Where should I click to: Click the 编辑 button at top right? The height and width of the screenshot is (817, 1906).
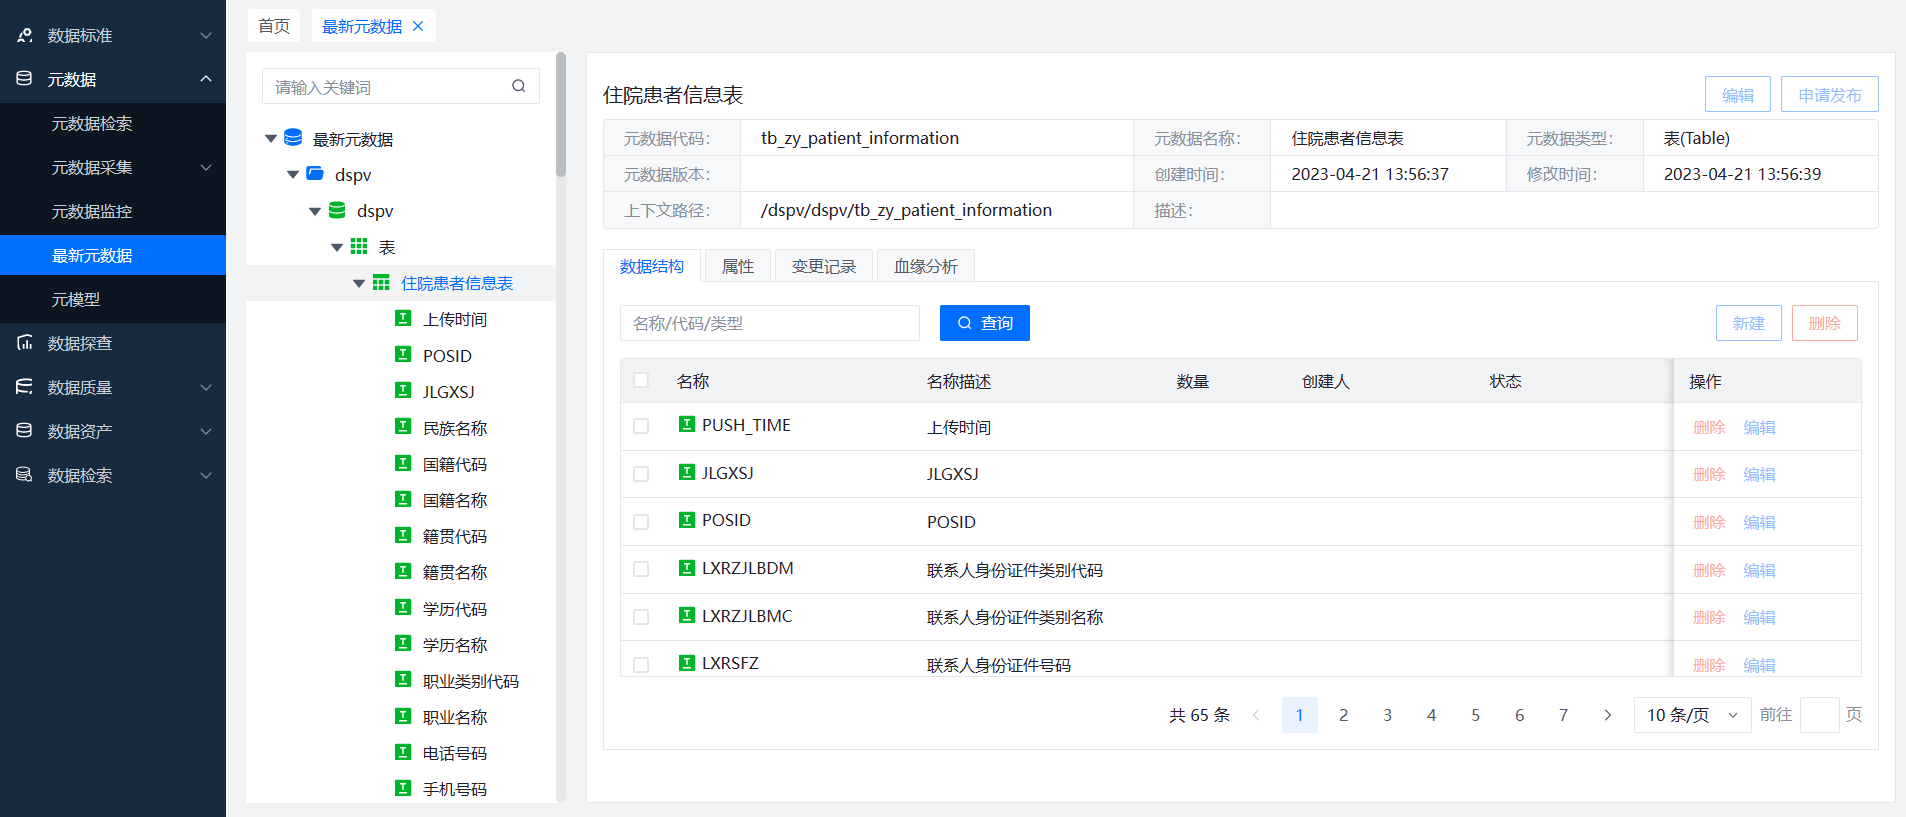[x=1738, y=95]
